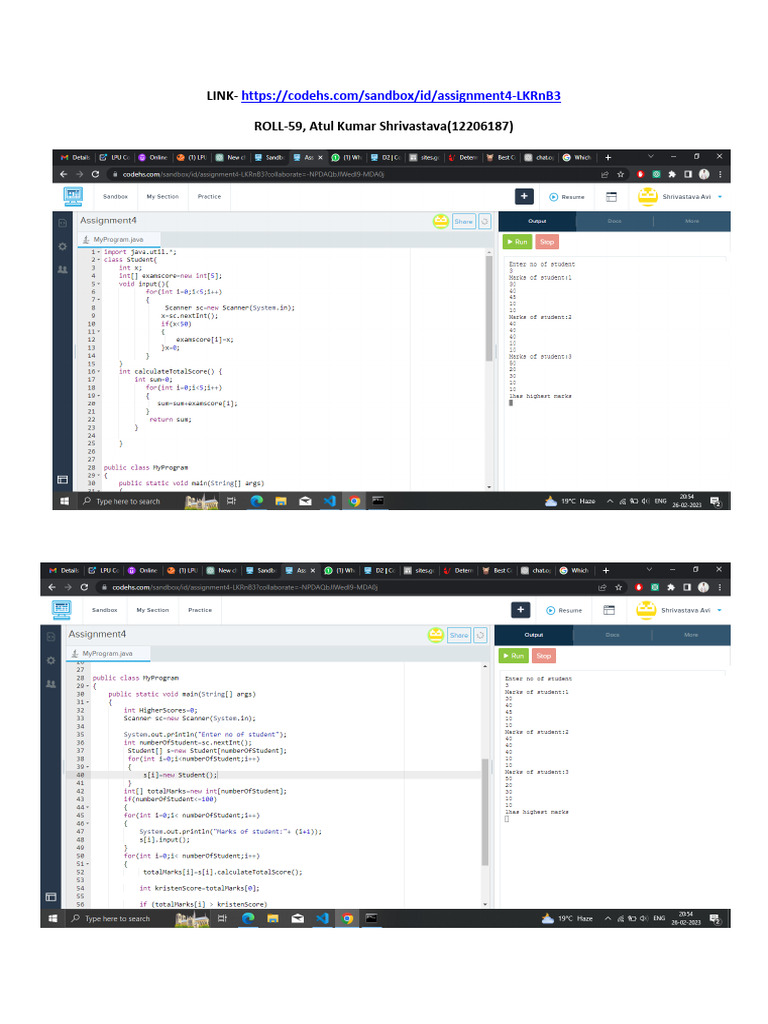Click the layout window icon after Resume, second screenshot
The height and width of the screenshot is (1024, 768).
click(609, 610)
